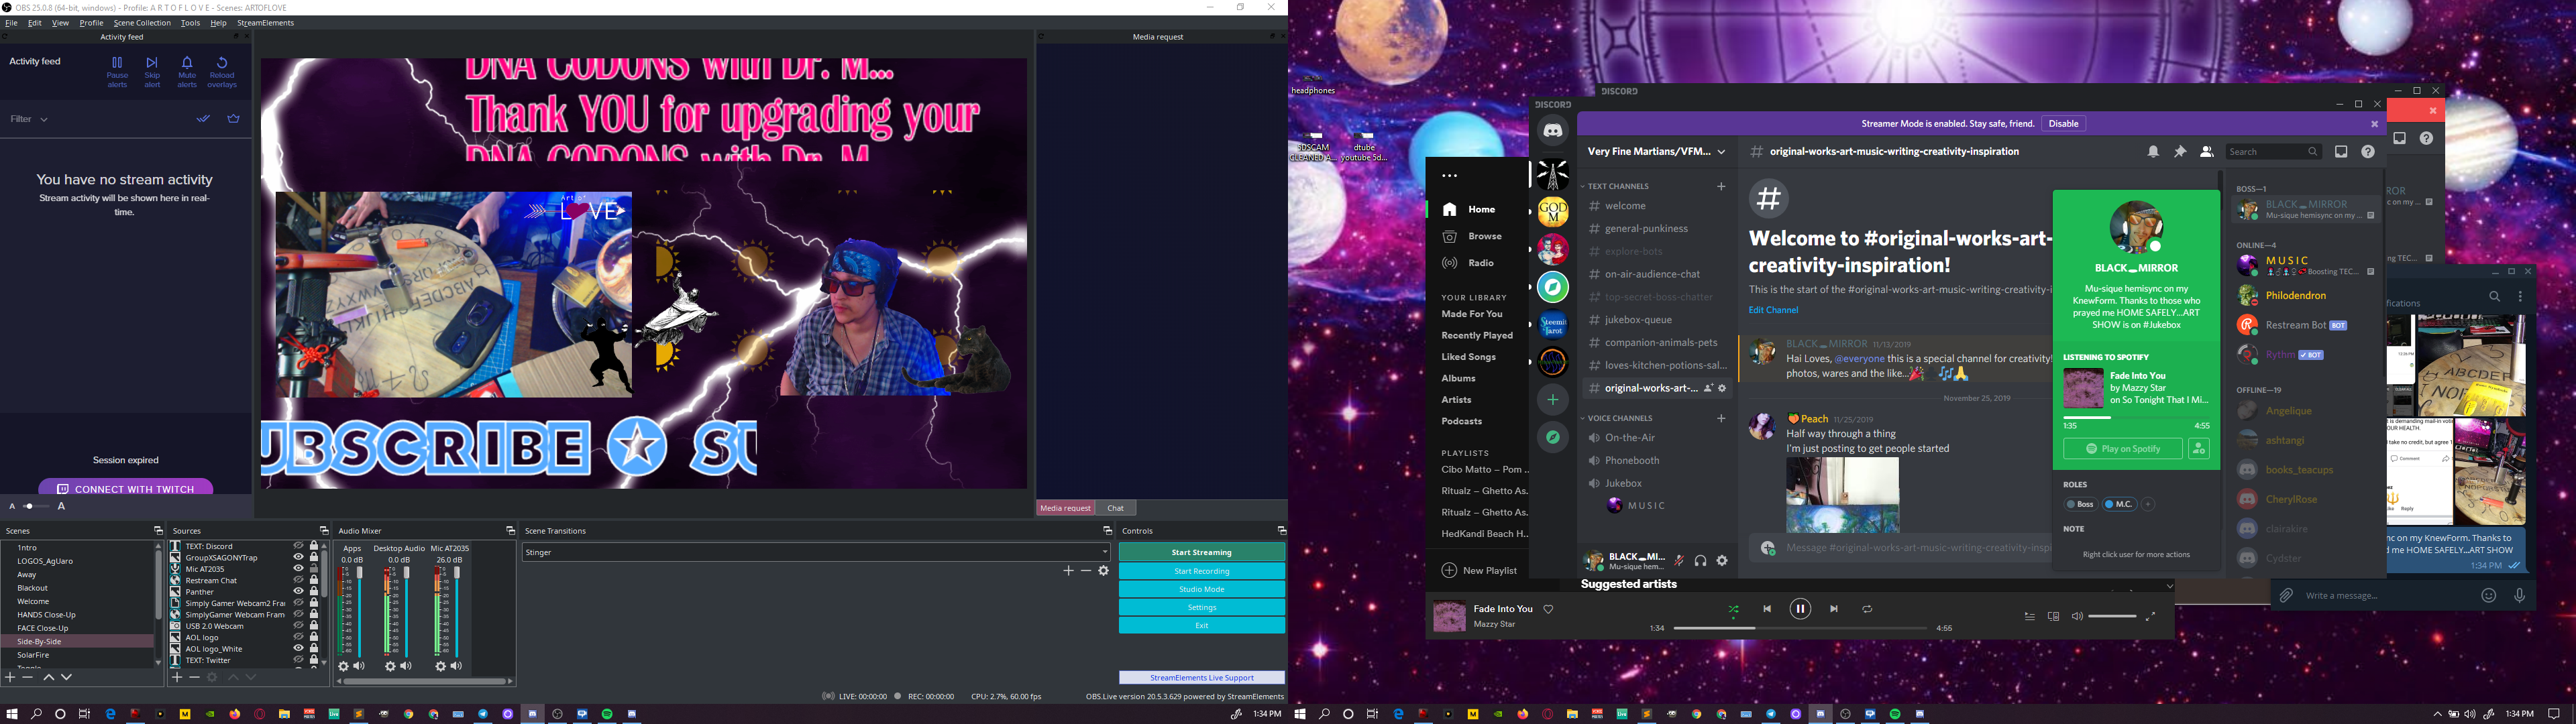Toggle Spotify repeat
Screen dimensions: 2576x724
[1867, 609]
